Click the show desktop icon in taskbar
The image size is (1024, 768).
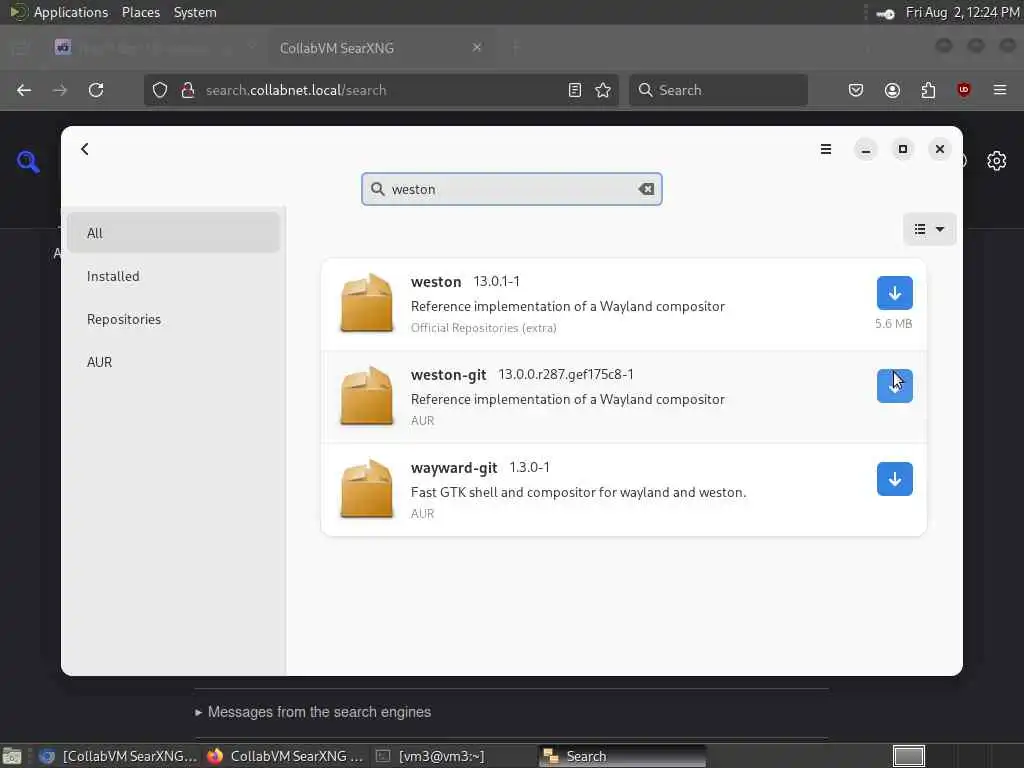coord(12,756)
